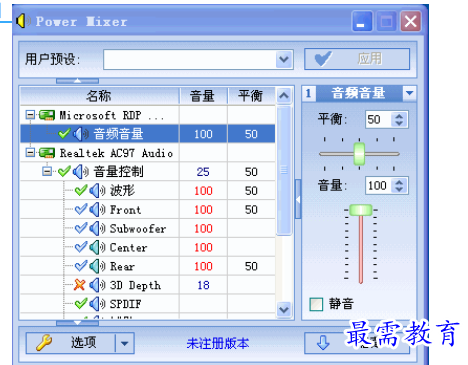Collapse the Microsoft RDP tree node

pos(30,115)
